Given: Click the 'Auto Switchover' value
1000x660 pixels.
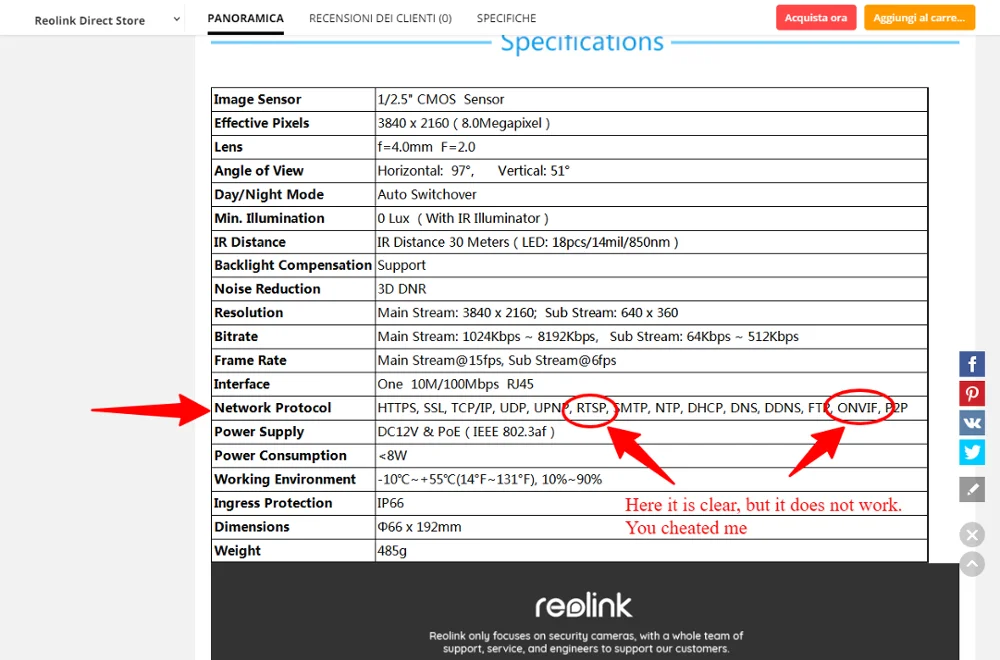Looking at the screenshot, I should 427,194.
